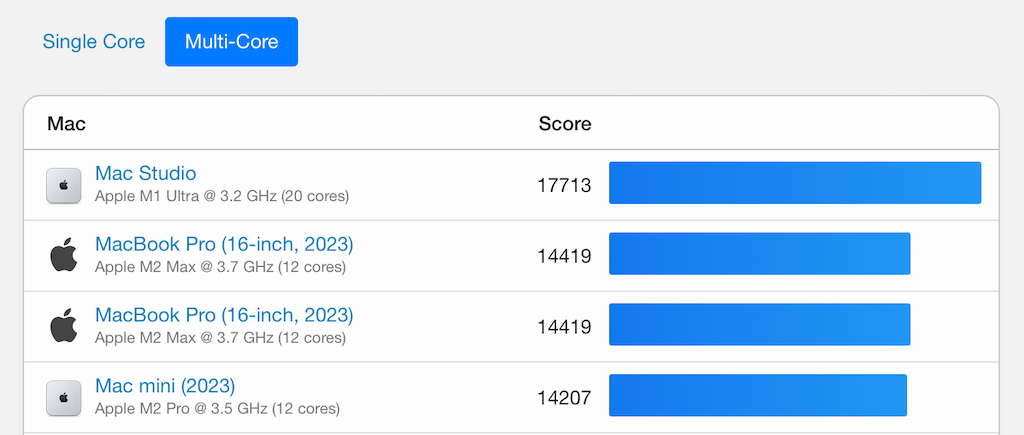Viewport: 1024px width, 435px height.
Task: Click the Mac mini (2023) device icon
Action: (x=63, y=398)
